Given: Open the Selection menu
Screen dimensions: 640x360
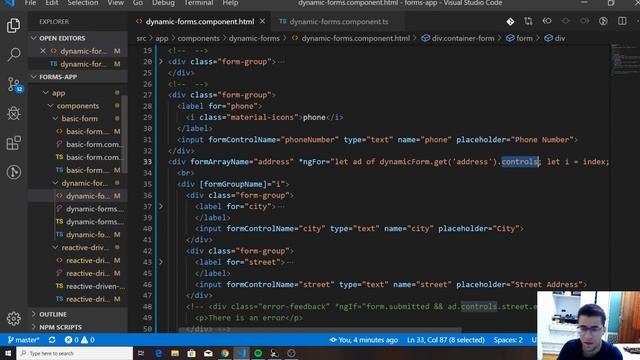Looking at the screenshot, I should (x=83, y=3).
